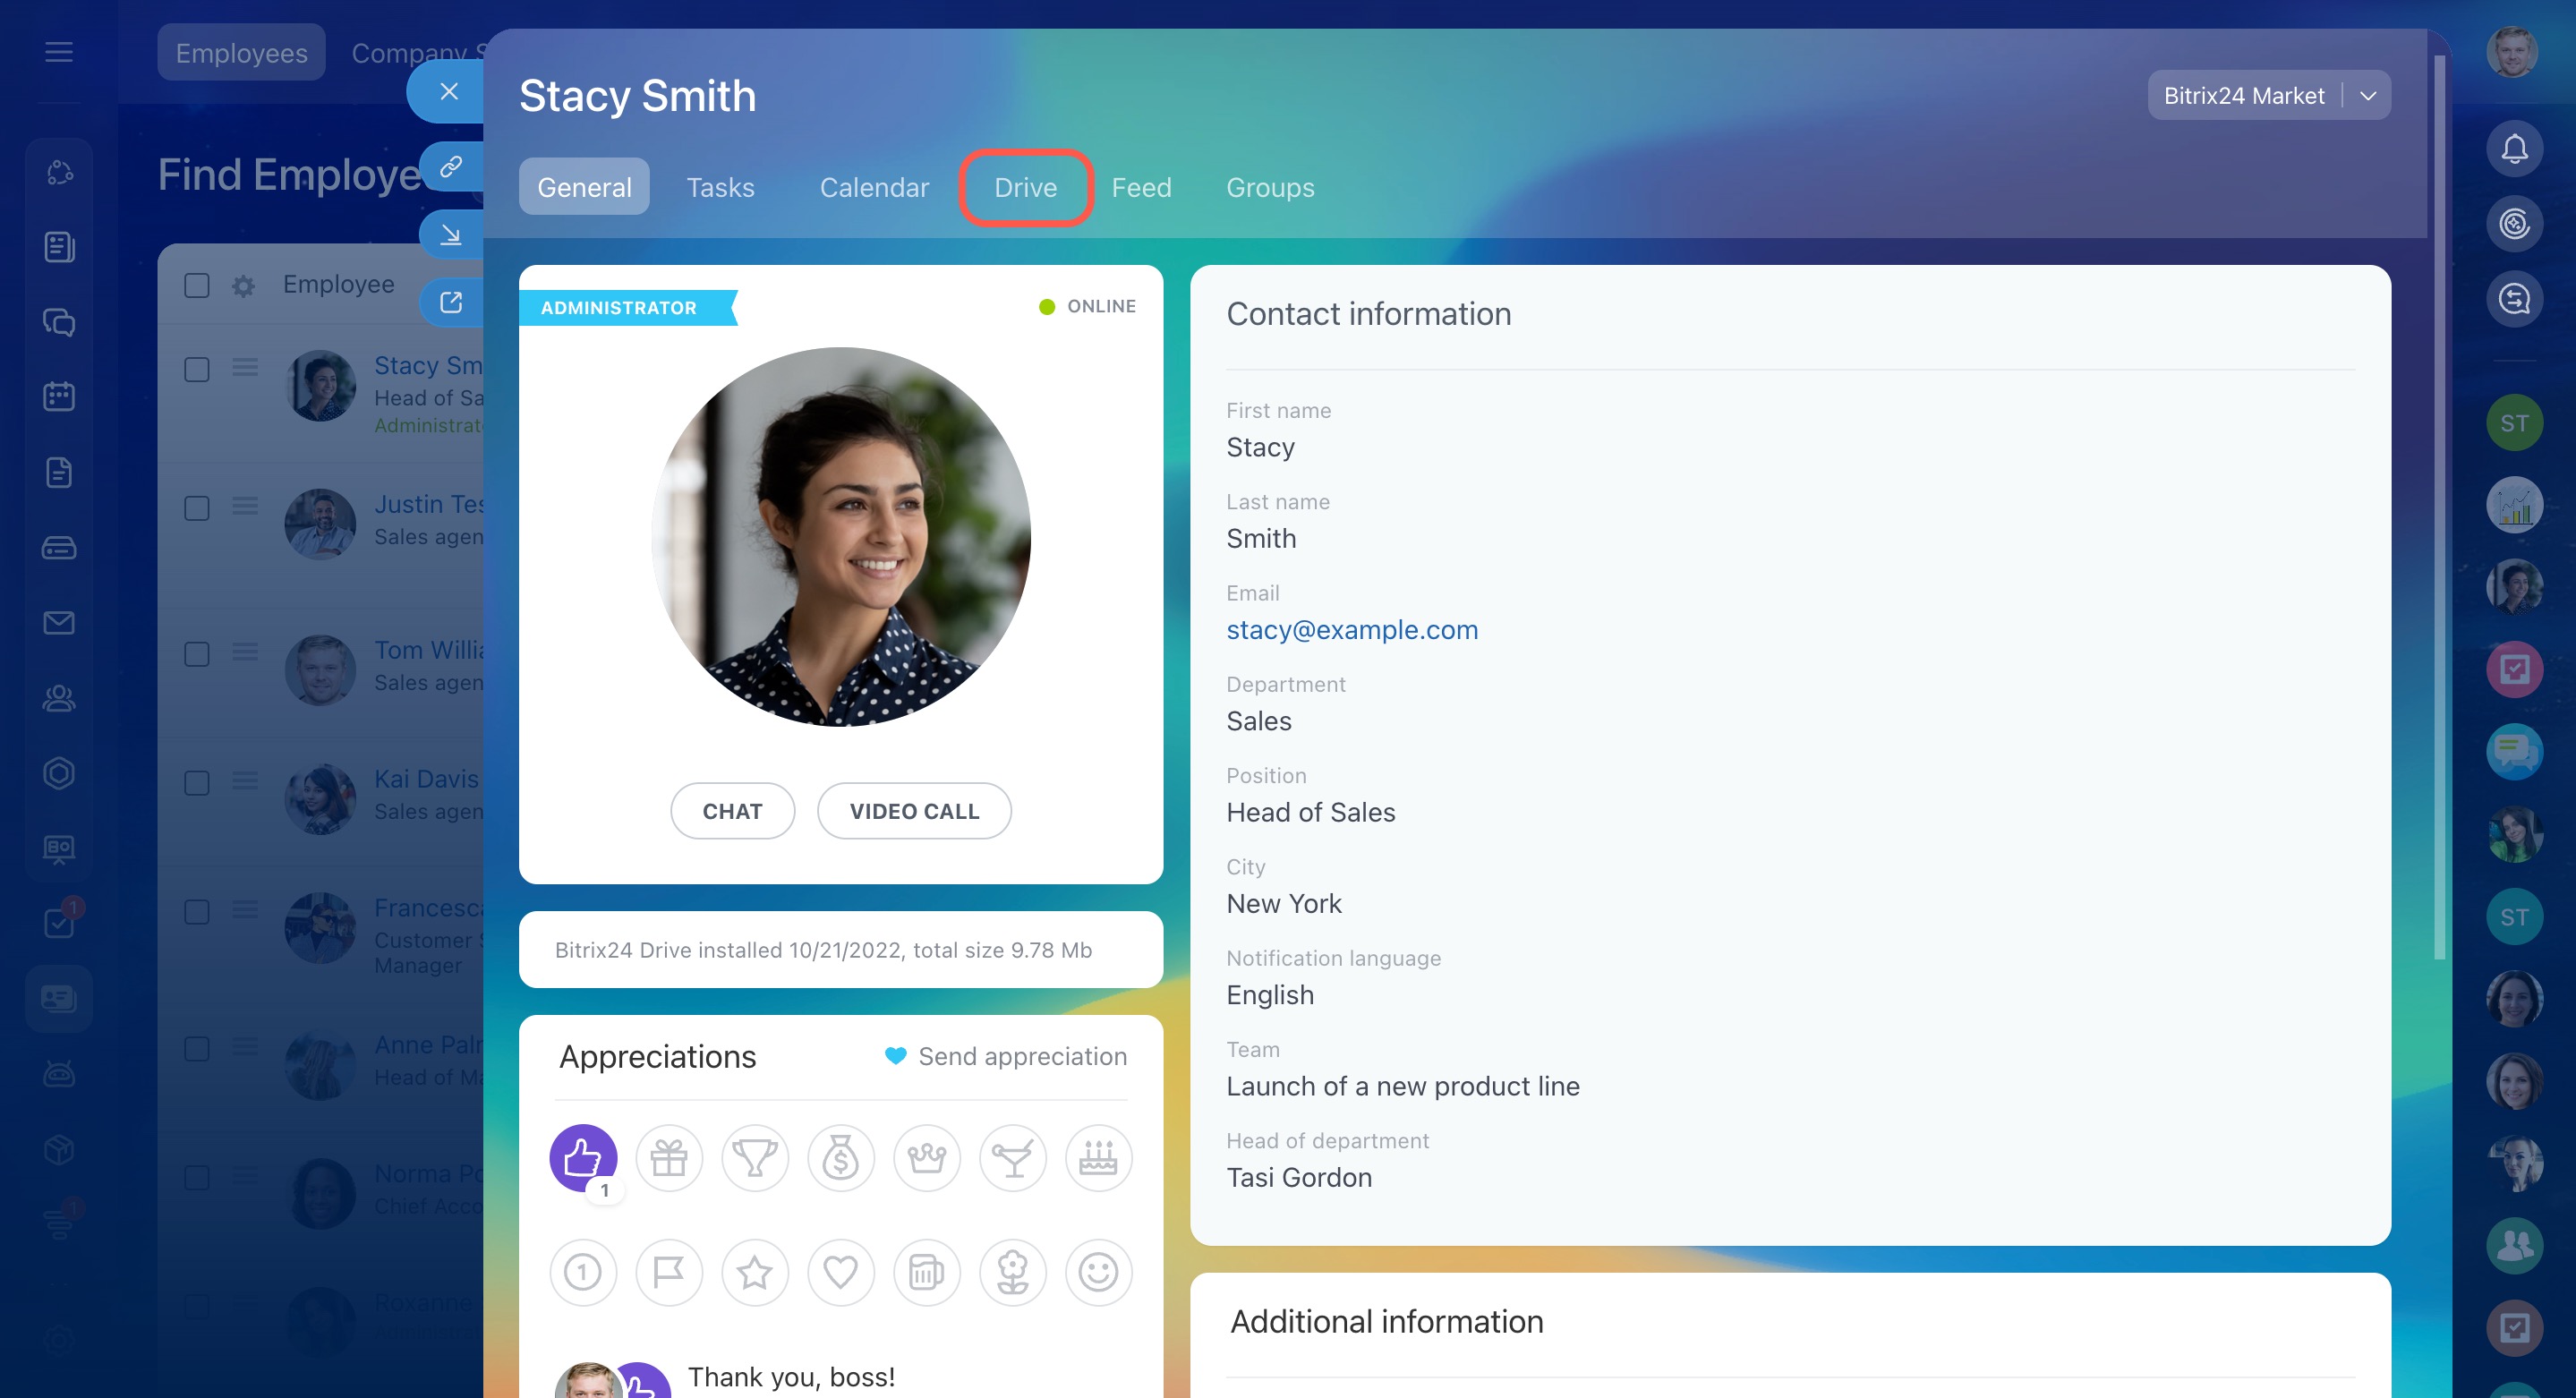
Task: Click the VIDEO CALL button
Action: (914, 811)
